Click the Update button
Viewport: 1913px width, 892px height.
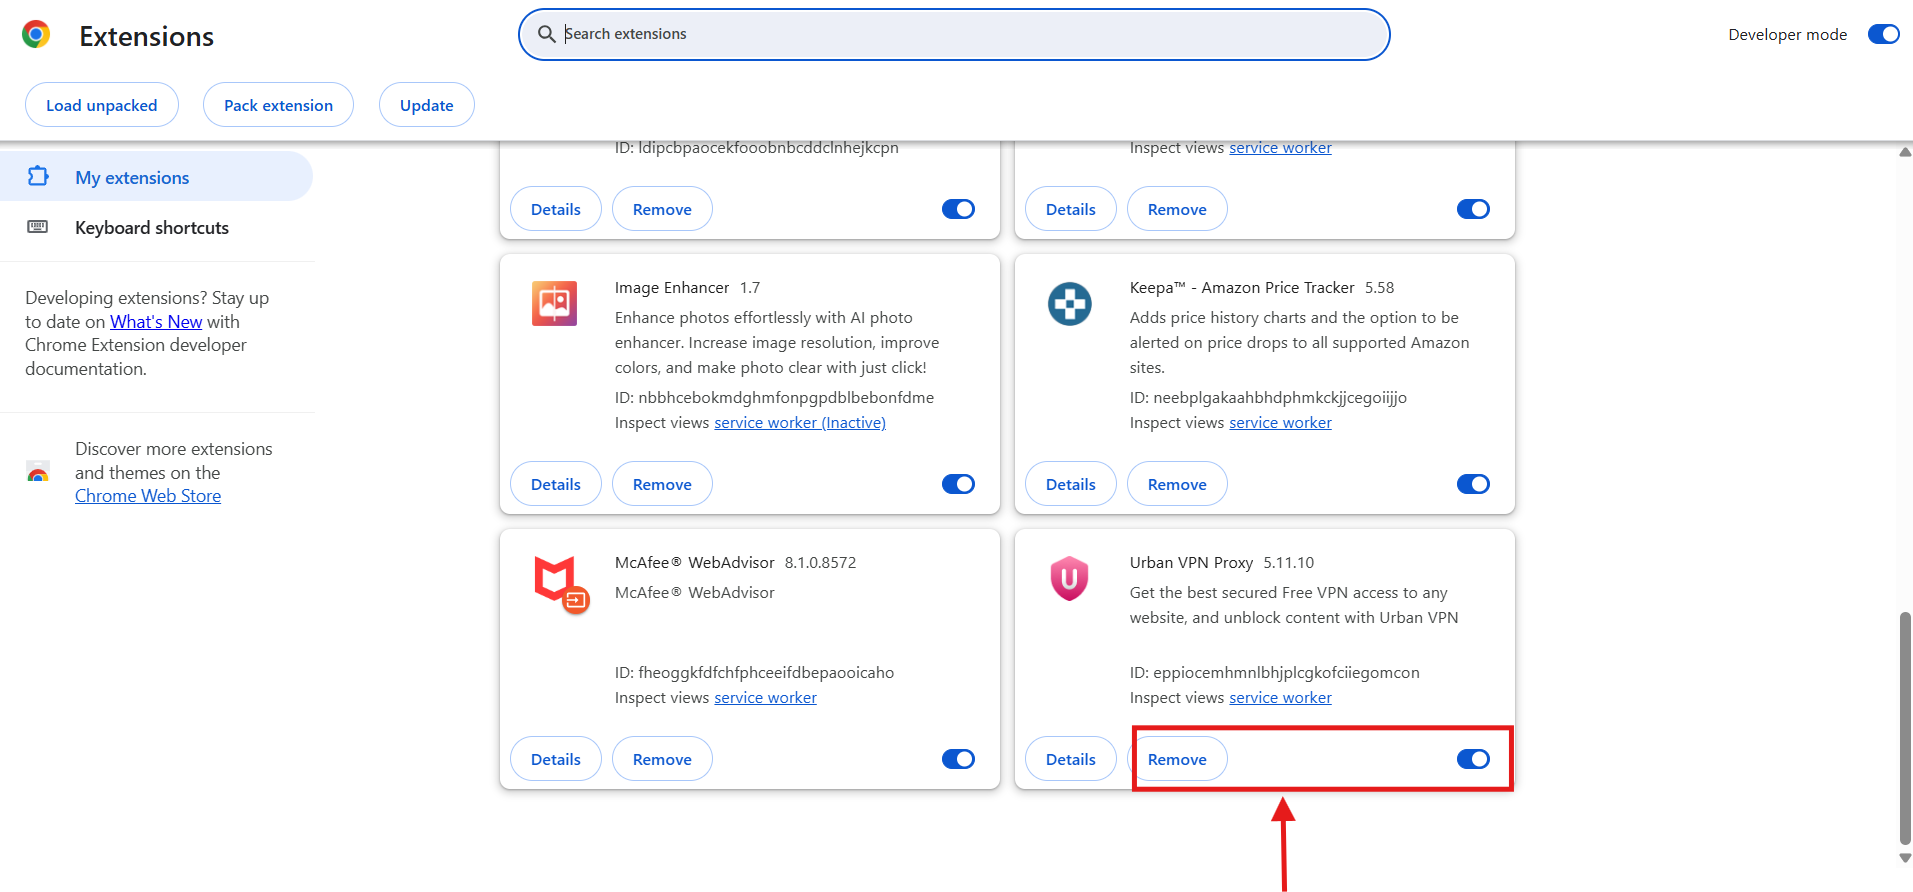tap(427, 105)
